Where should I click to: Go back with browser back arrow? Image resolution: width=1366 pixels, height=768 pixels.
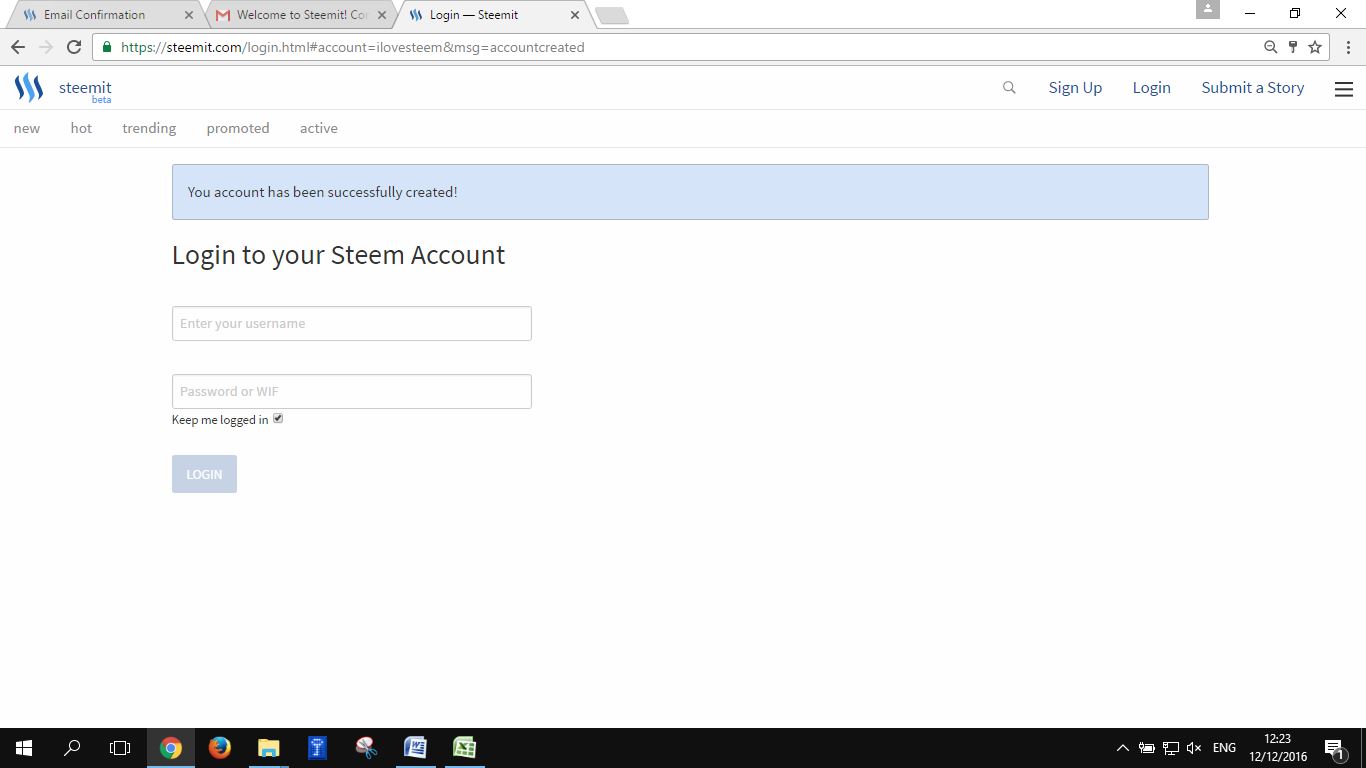click(x=18, y=47)
